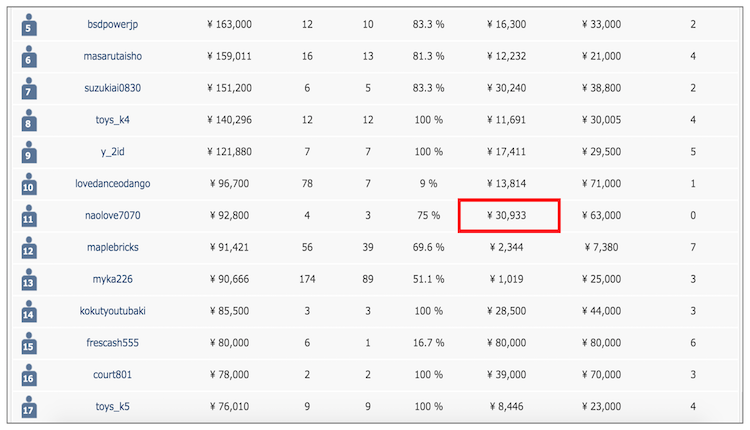Open the toys_k4 seller link
Viewport: 750px width, 430px height.
(112, 120)
